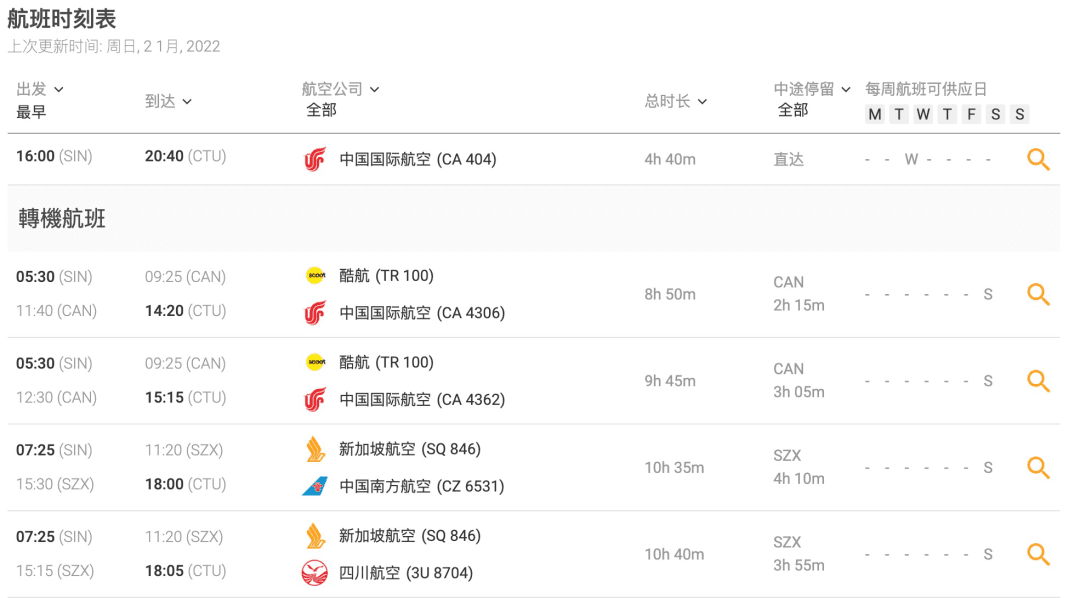Open the 出发 departure sort dropdown

coord(40,90)
